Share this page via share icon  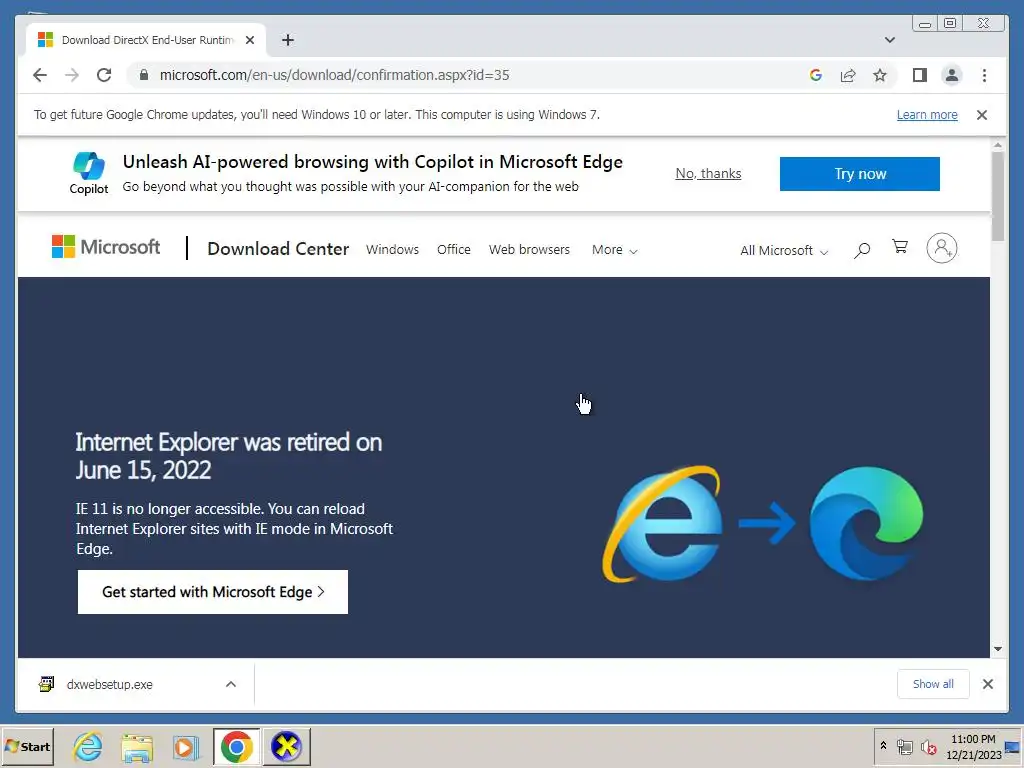[x=848, y=75]
